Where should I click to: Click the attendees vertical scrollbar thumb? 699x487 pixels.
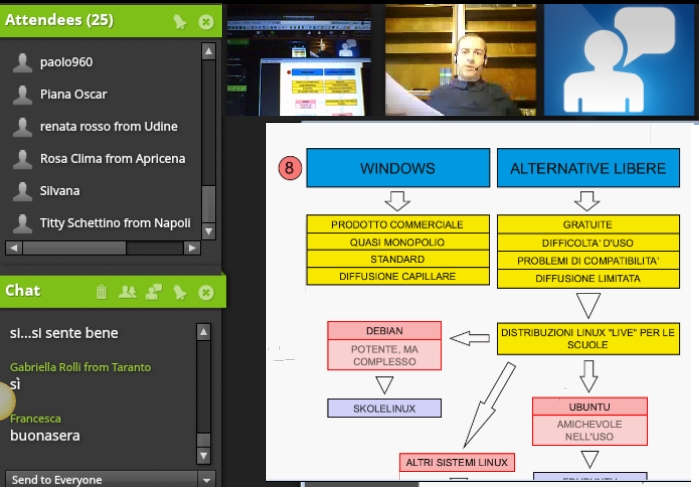click(x=208, y=203)
